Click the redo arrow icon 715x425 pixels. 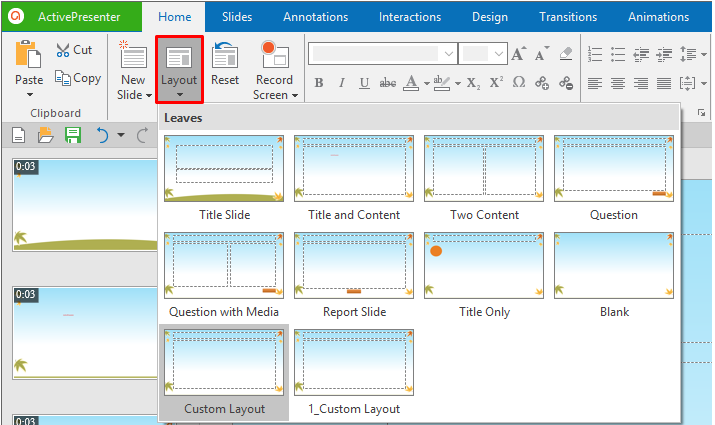(143, 135)
